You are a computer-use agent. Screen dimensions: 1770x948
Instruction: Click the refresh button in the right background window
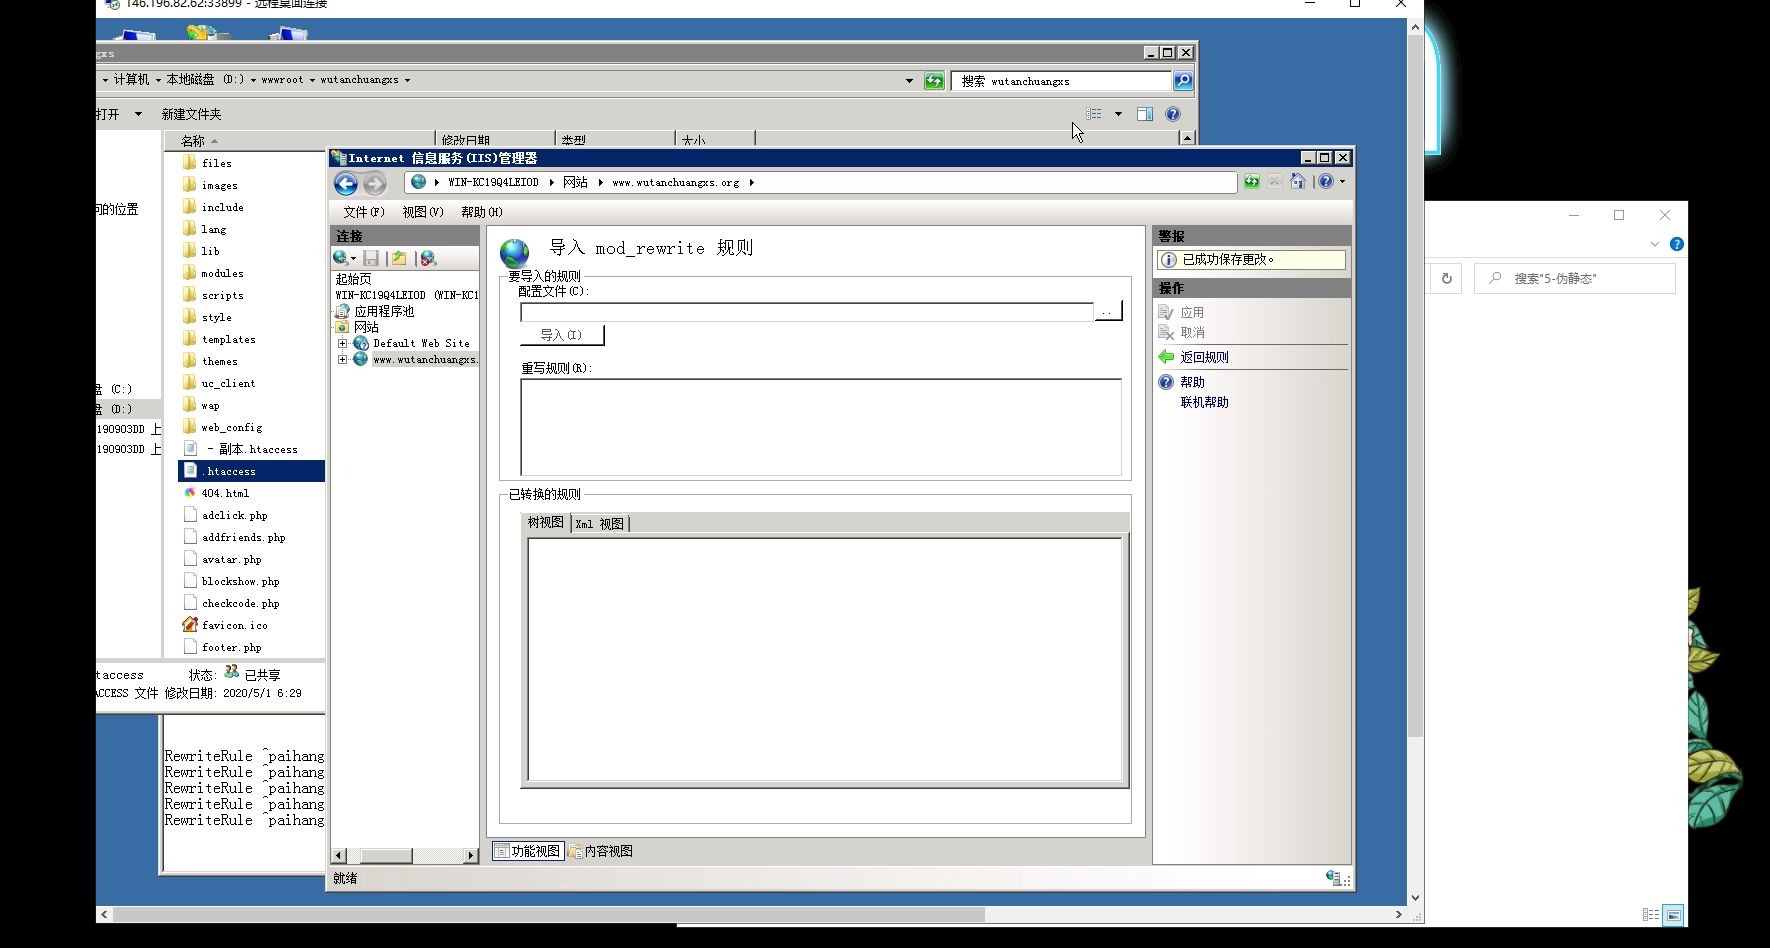click(1446, 279)
